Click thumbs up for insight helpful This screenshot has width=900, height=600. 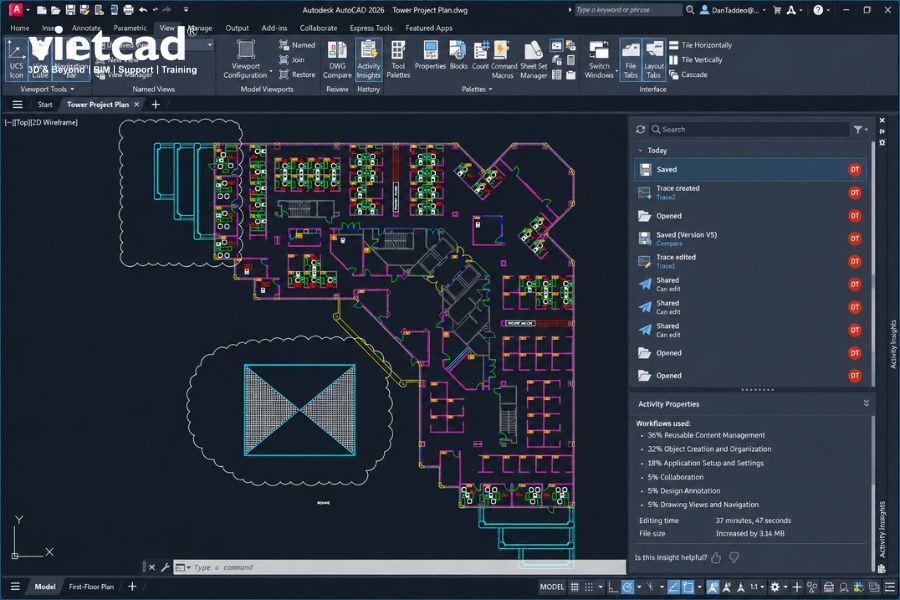pyautogui.click(x=716, y=558)
